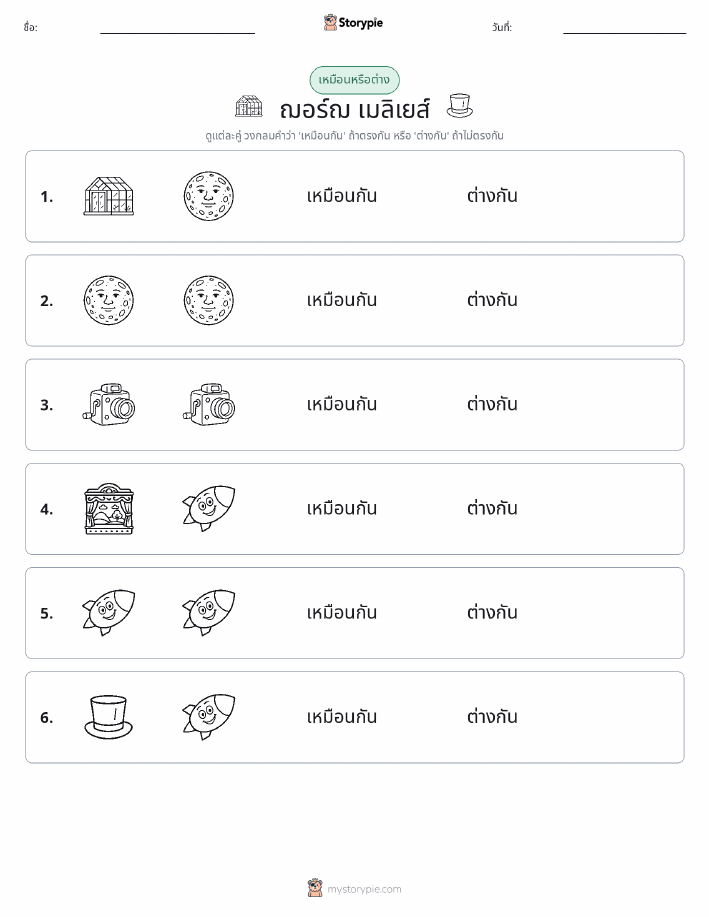Click the top hat icon in row 6

point(109,717)
